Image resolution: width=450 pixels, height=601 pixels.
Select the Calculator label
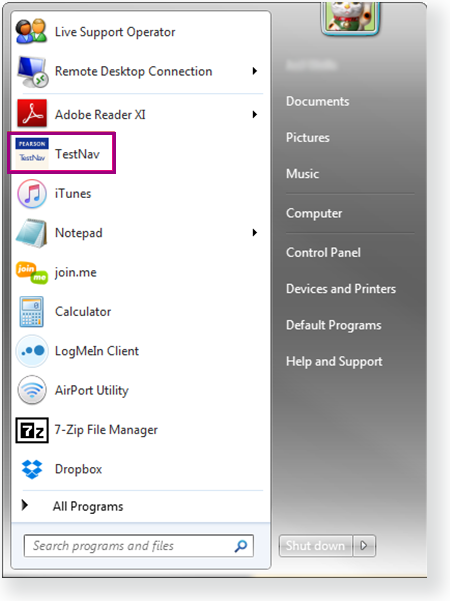click(x=83, y=312)
